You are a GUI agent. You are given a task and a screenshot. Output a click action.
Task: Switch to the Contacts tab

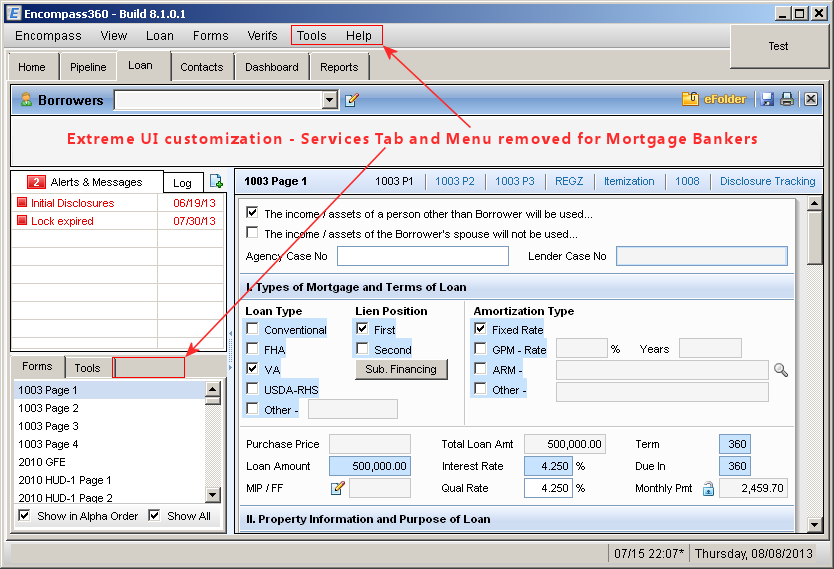(x=202, y=67)
